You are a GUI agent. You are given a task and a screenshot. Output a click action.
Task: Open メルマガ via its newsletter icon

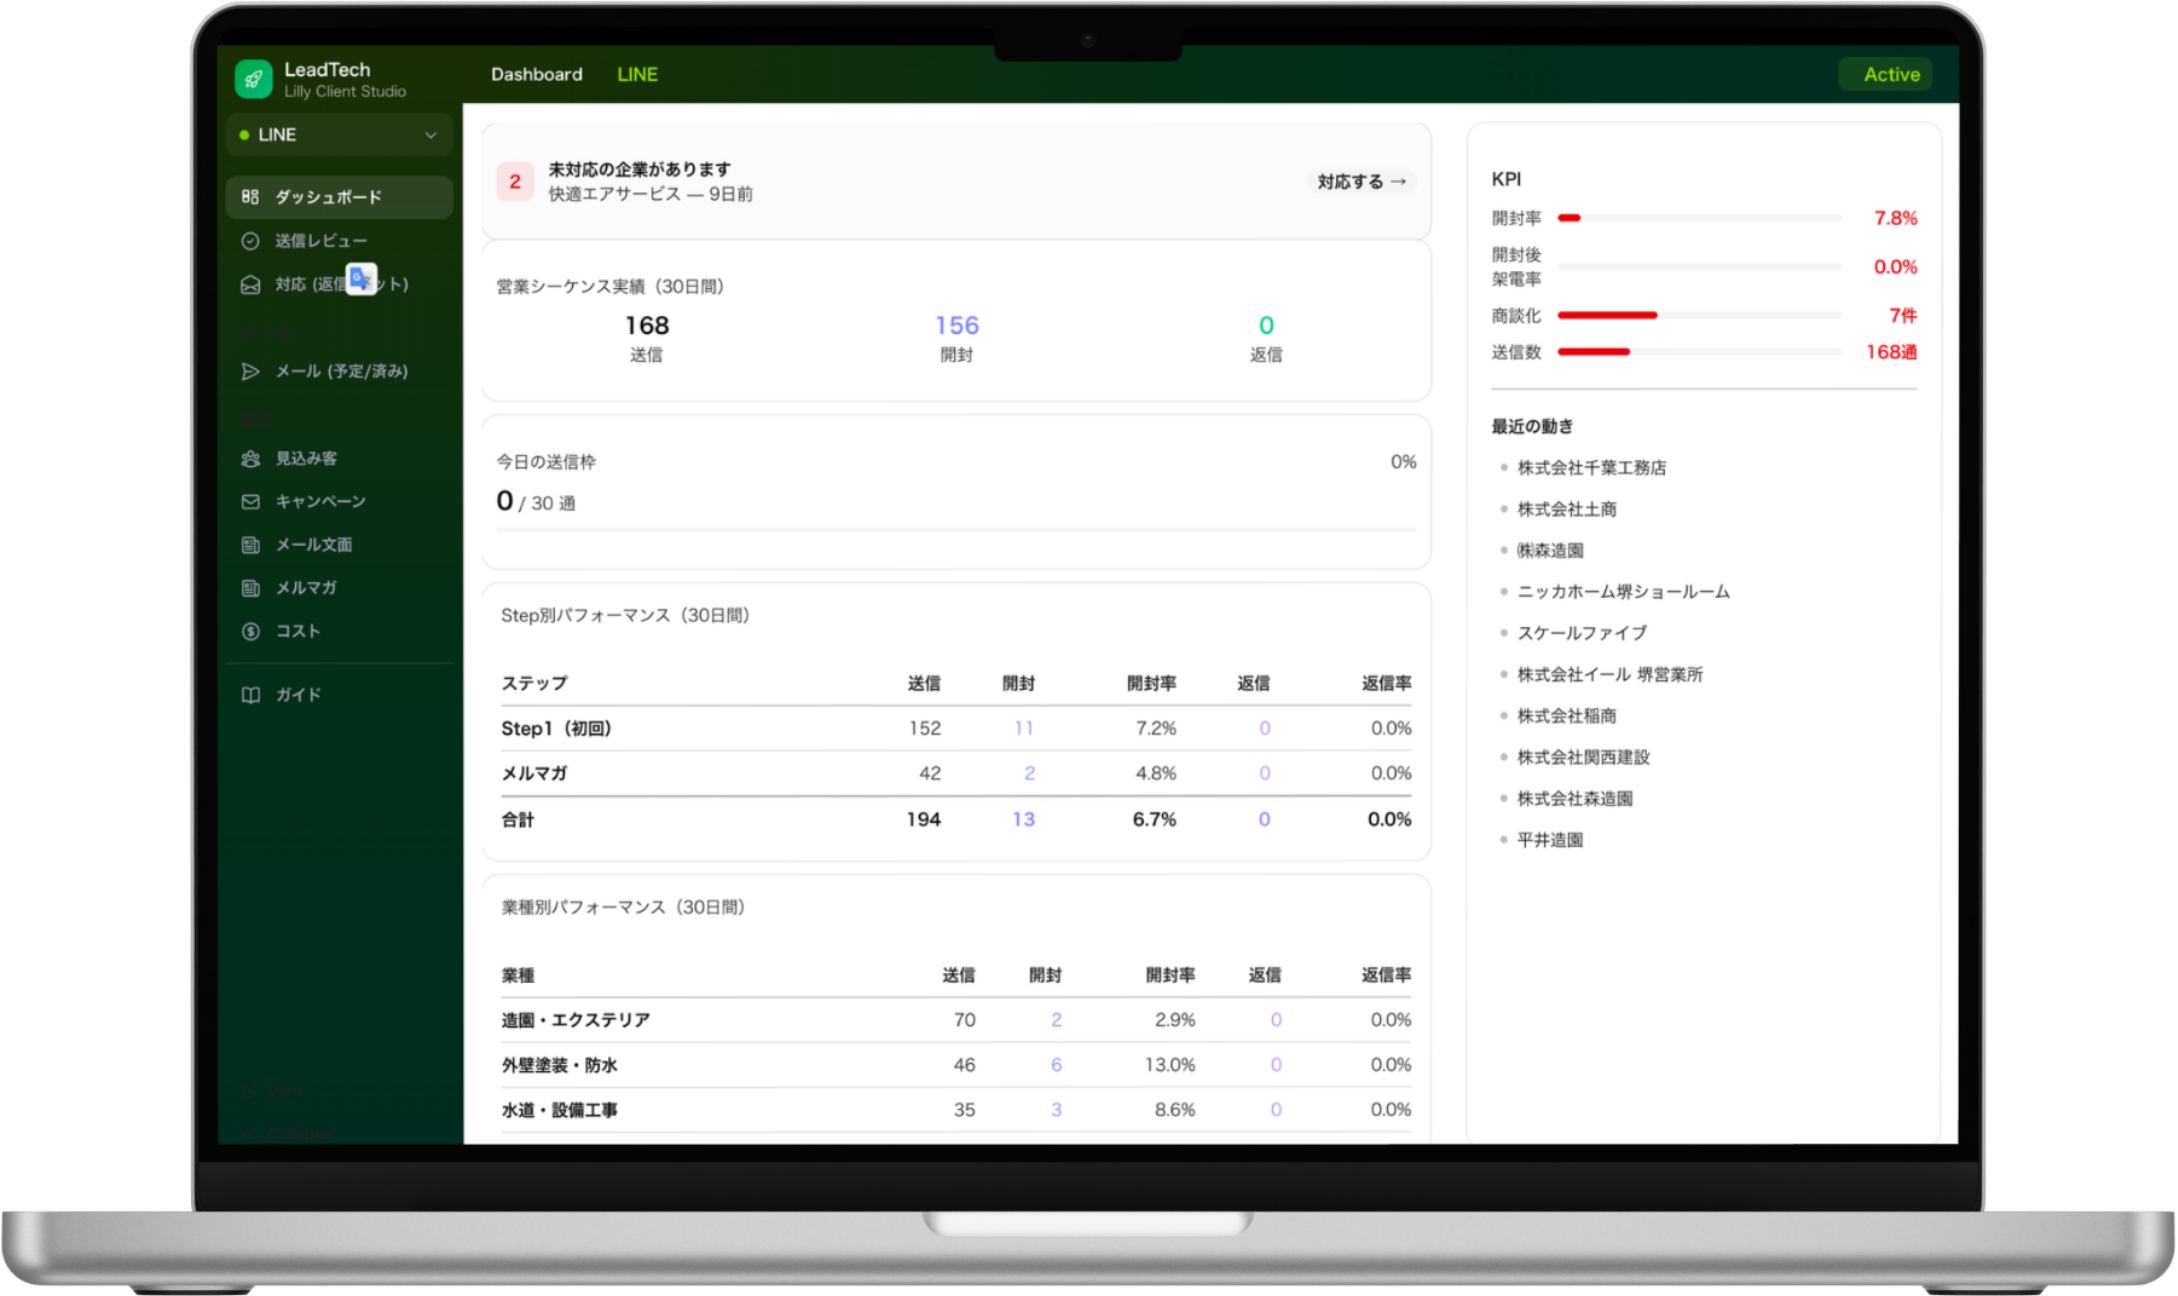point(250,588)
